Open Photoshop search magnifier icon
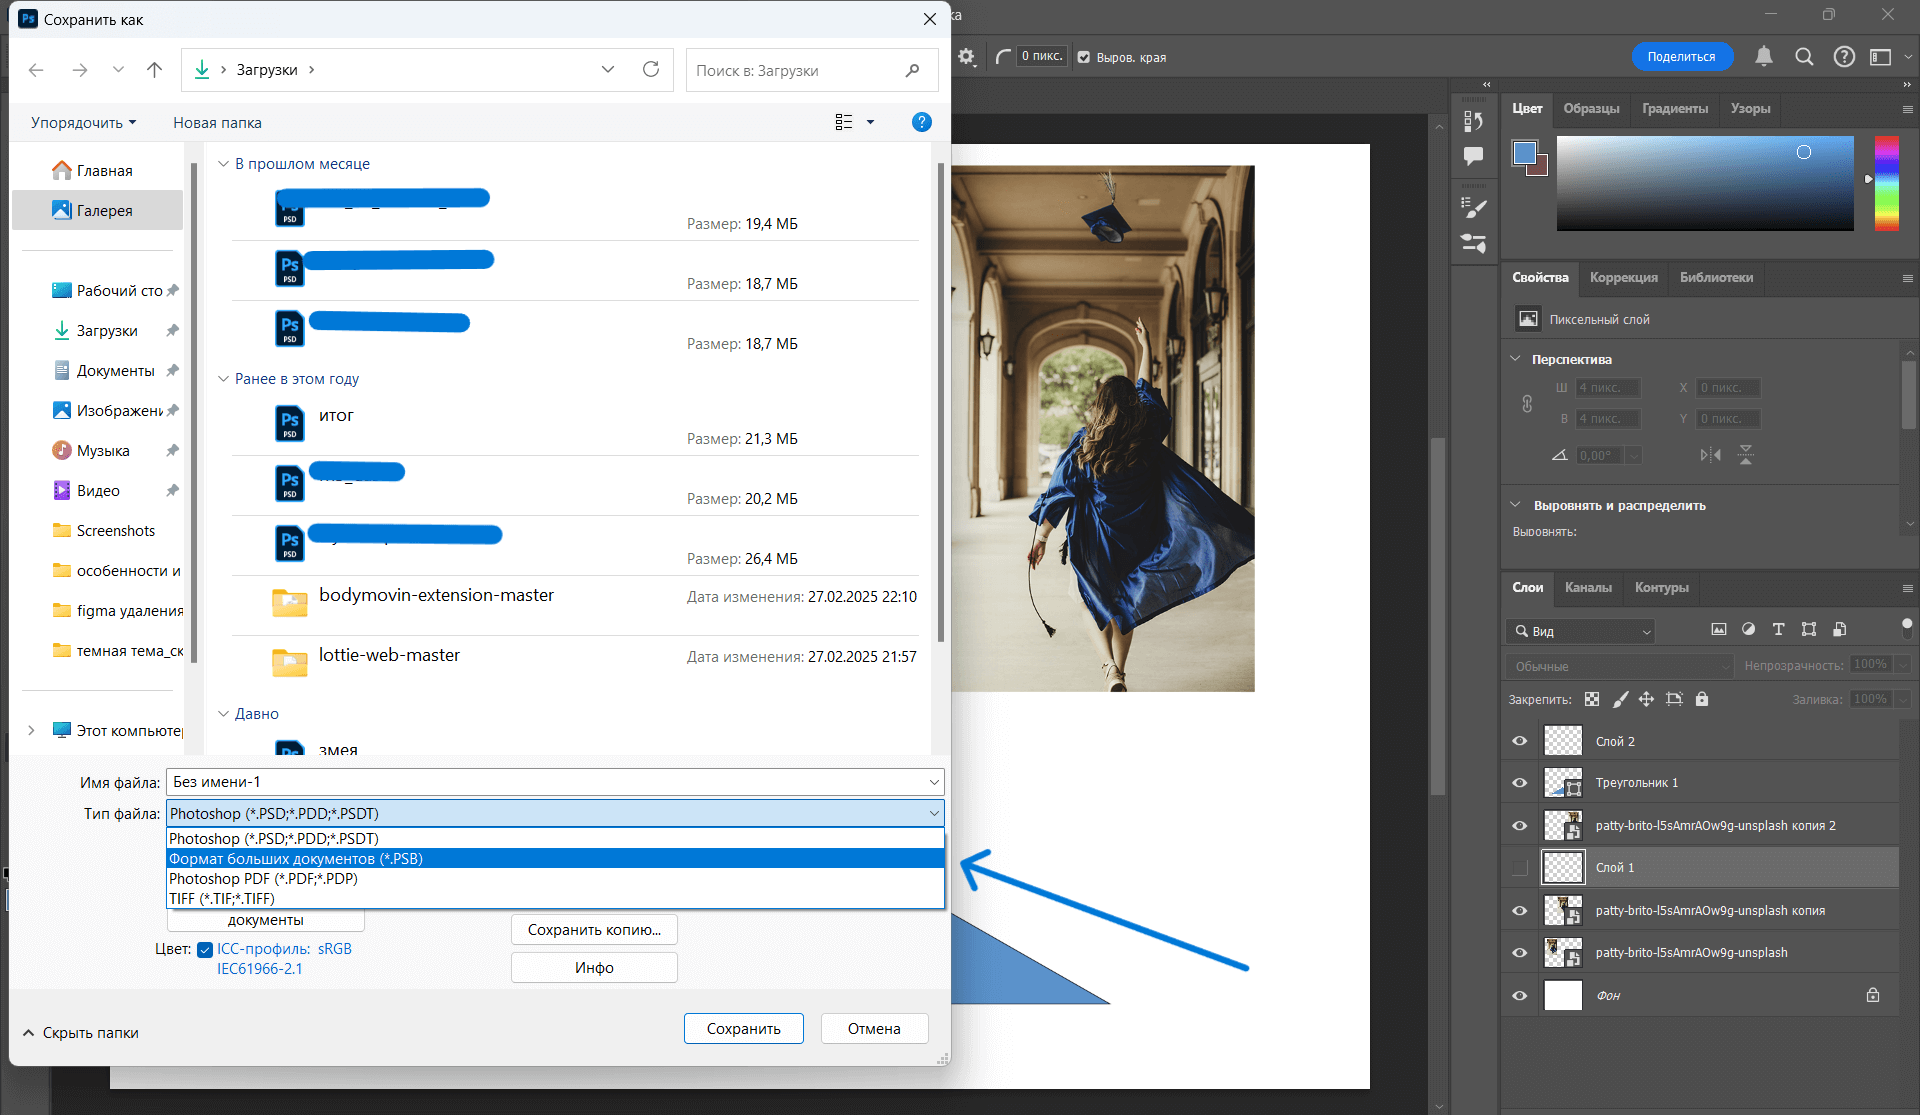Image resolution: width=1920 pixels, height=1115 pixels. [x=1804, y=57]
